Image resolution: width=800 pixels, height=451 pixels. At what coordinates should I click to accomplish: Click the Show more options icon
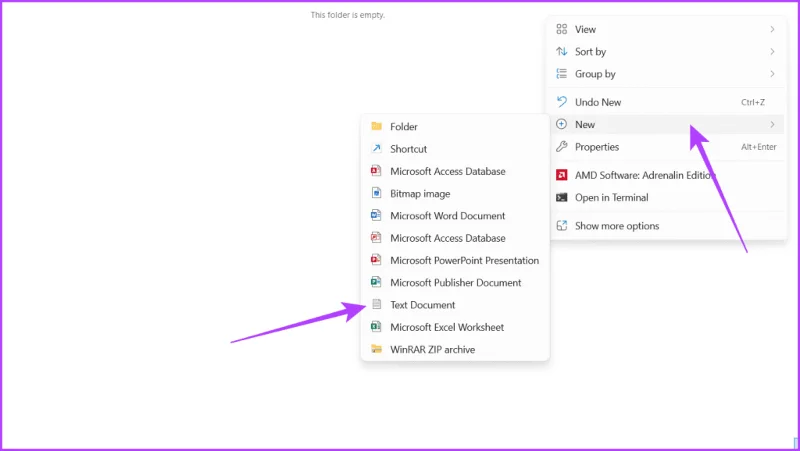click(561, 226)
